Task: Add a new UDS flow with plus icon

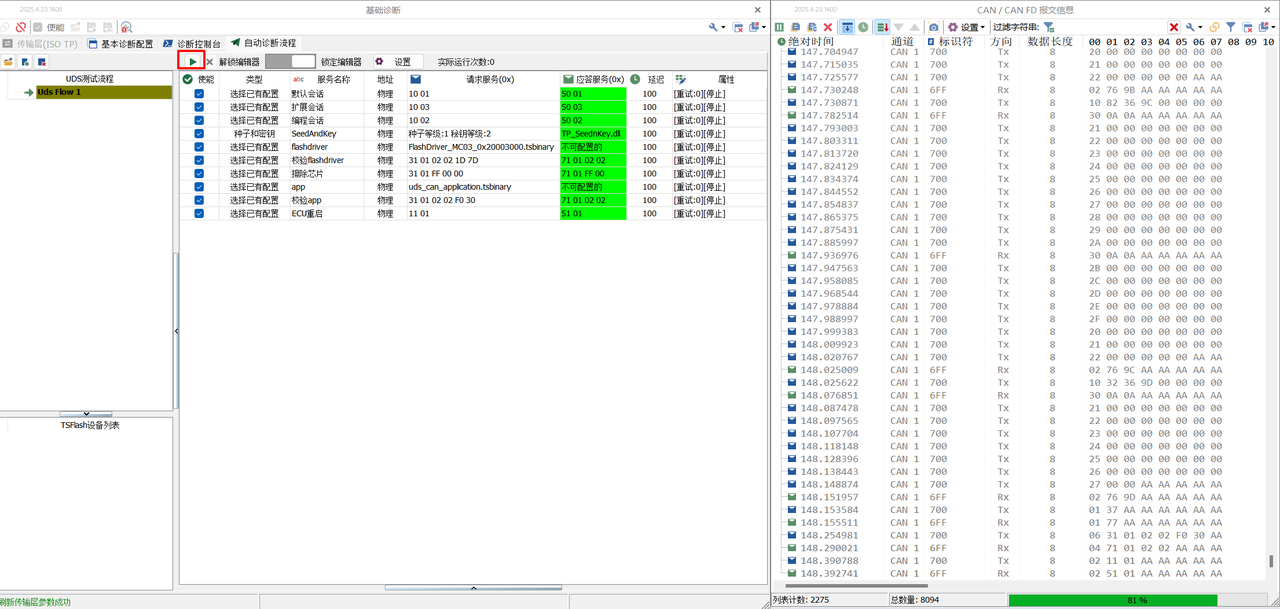Action: click(25, 62)
